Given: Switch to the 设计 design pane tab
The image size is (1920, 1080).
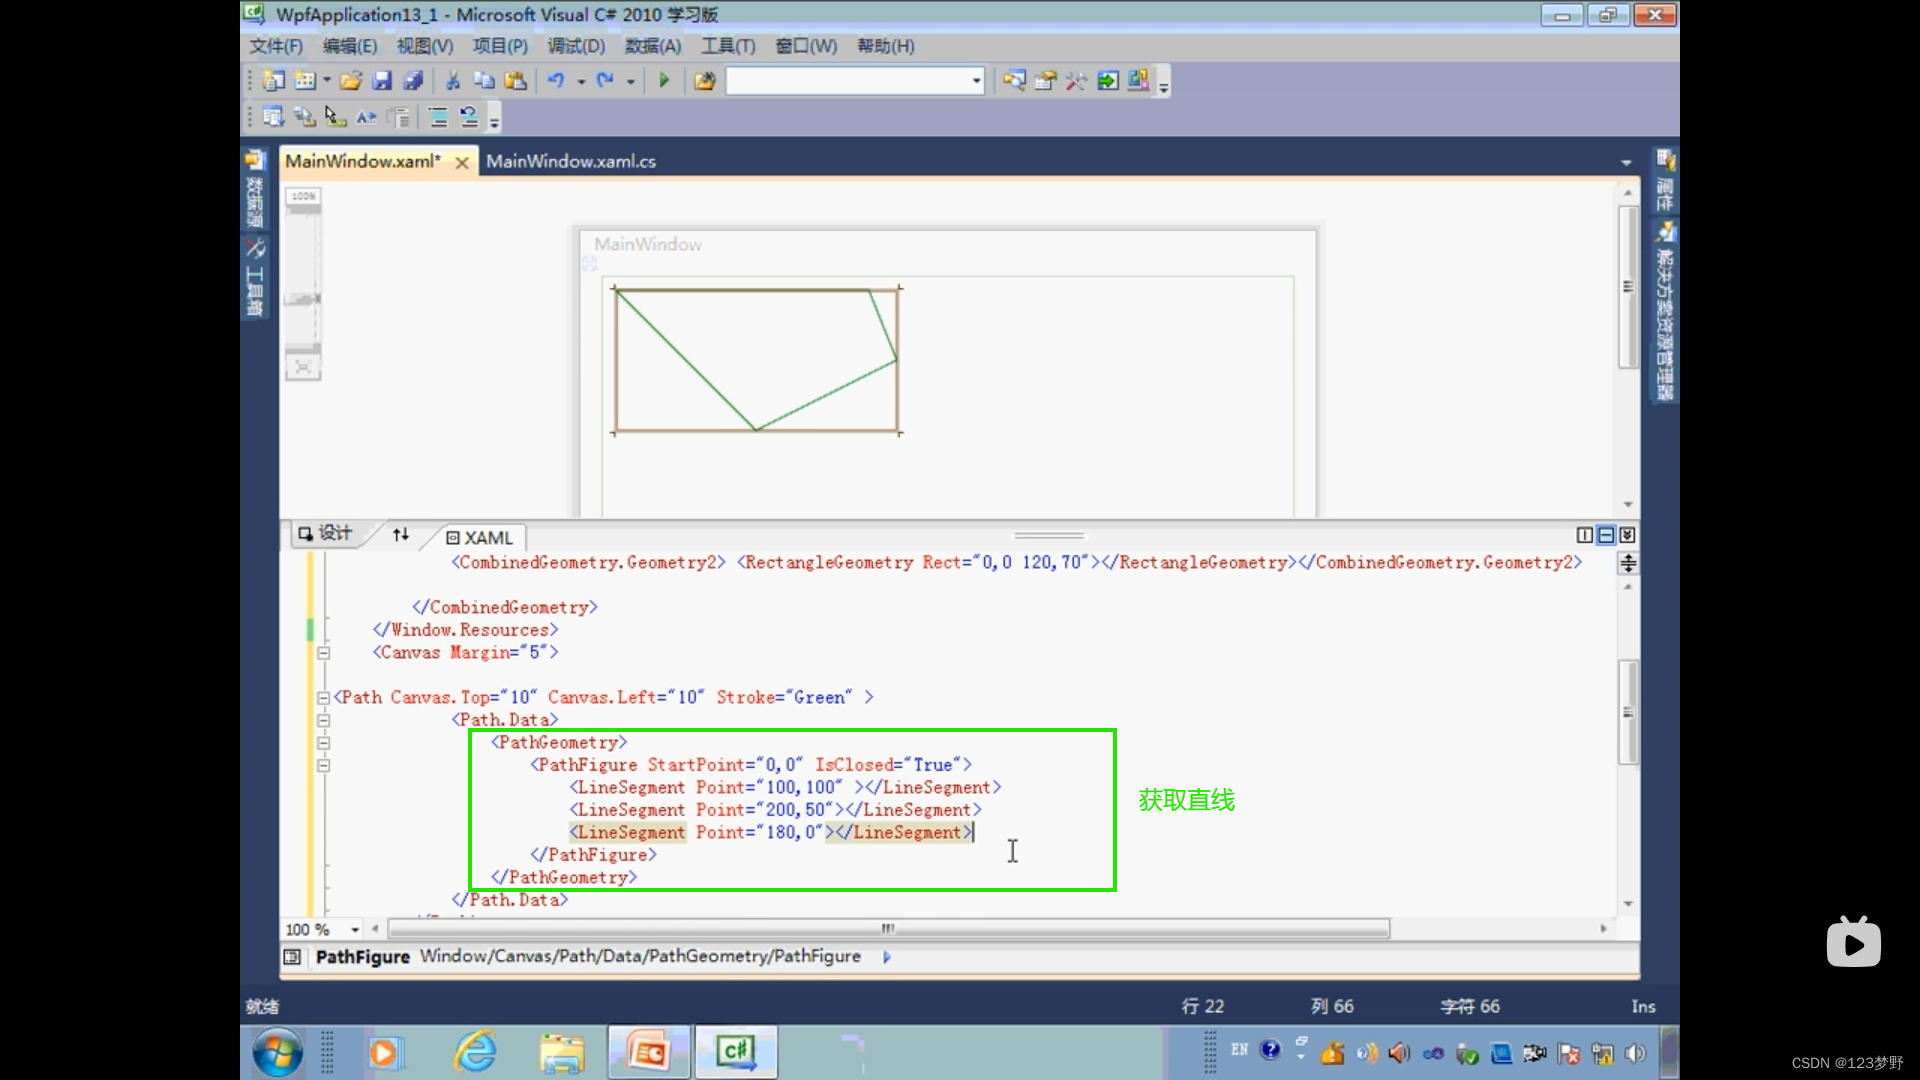Looking at the screenshot, I should 326,534.
